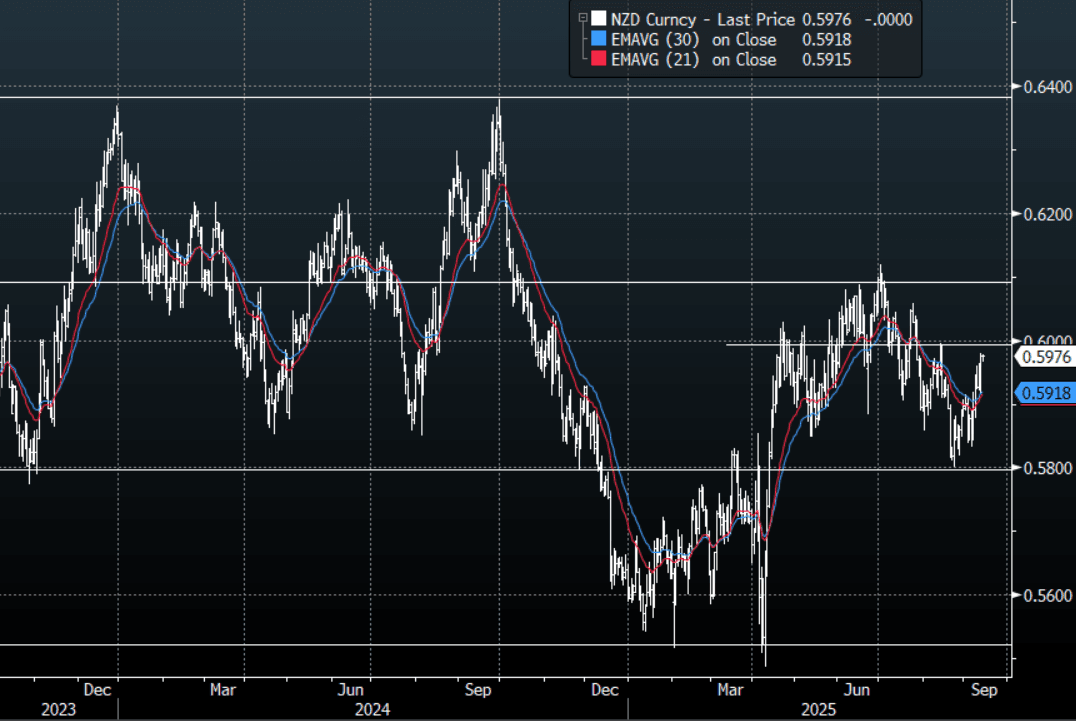This screenshot has height=721, width=1076.
Task: Click the Jun 2025 label on time axis
Action: (x=856, y=689)
